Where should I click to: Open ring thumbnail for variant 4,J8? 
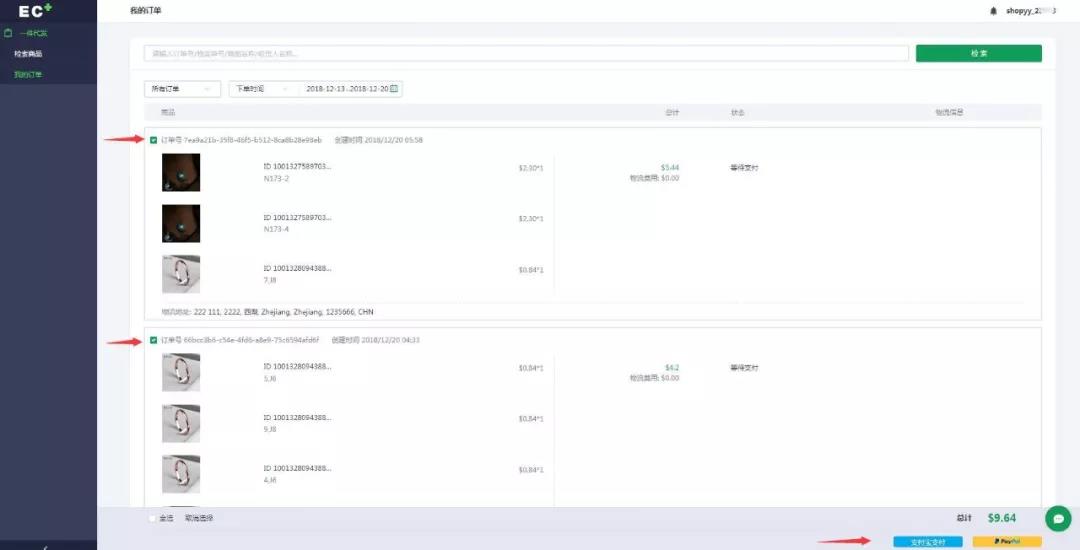181,474
